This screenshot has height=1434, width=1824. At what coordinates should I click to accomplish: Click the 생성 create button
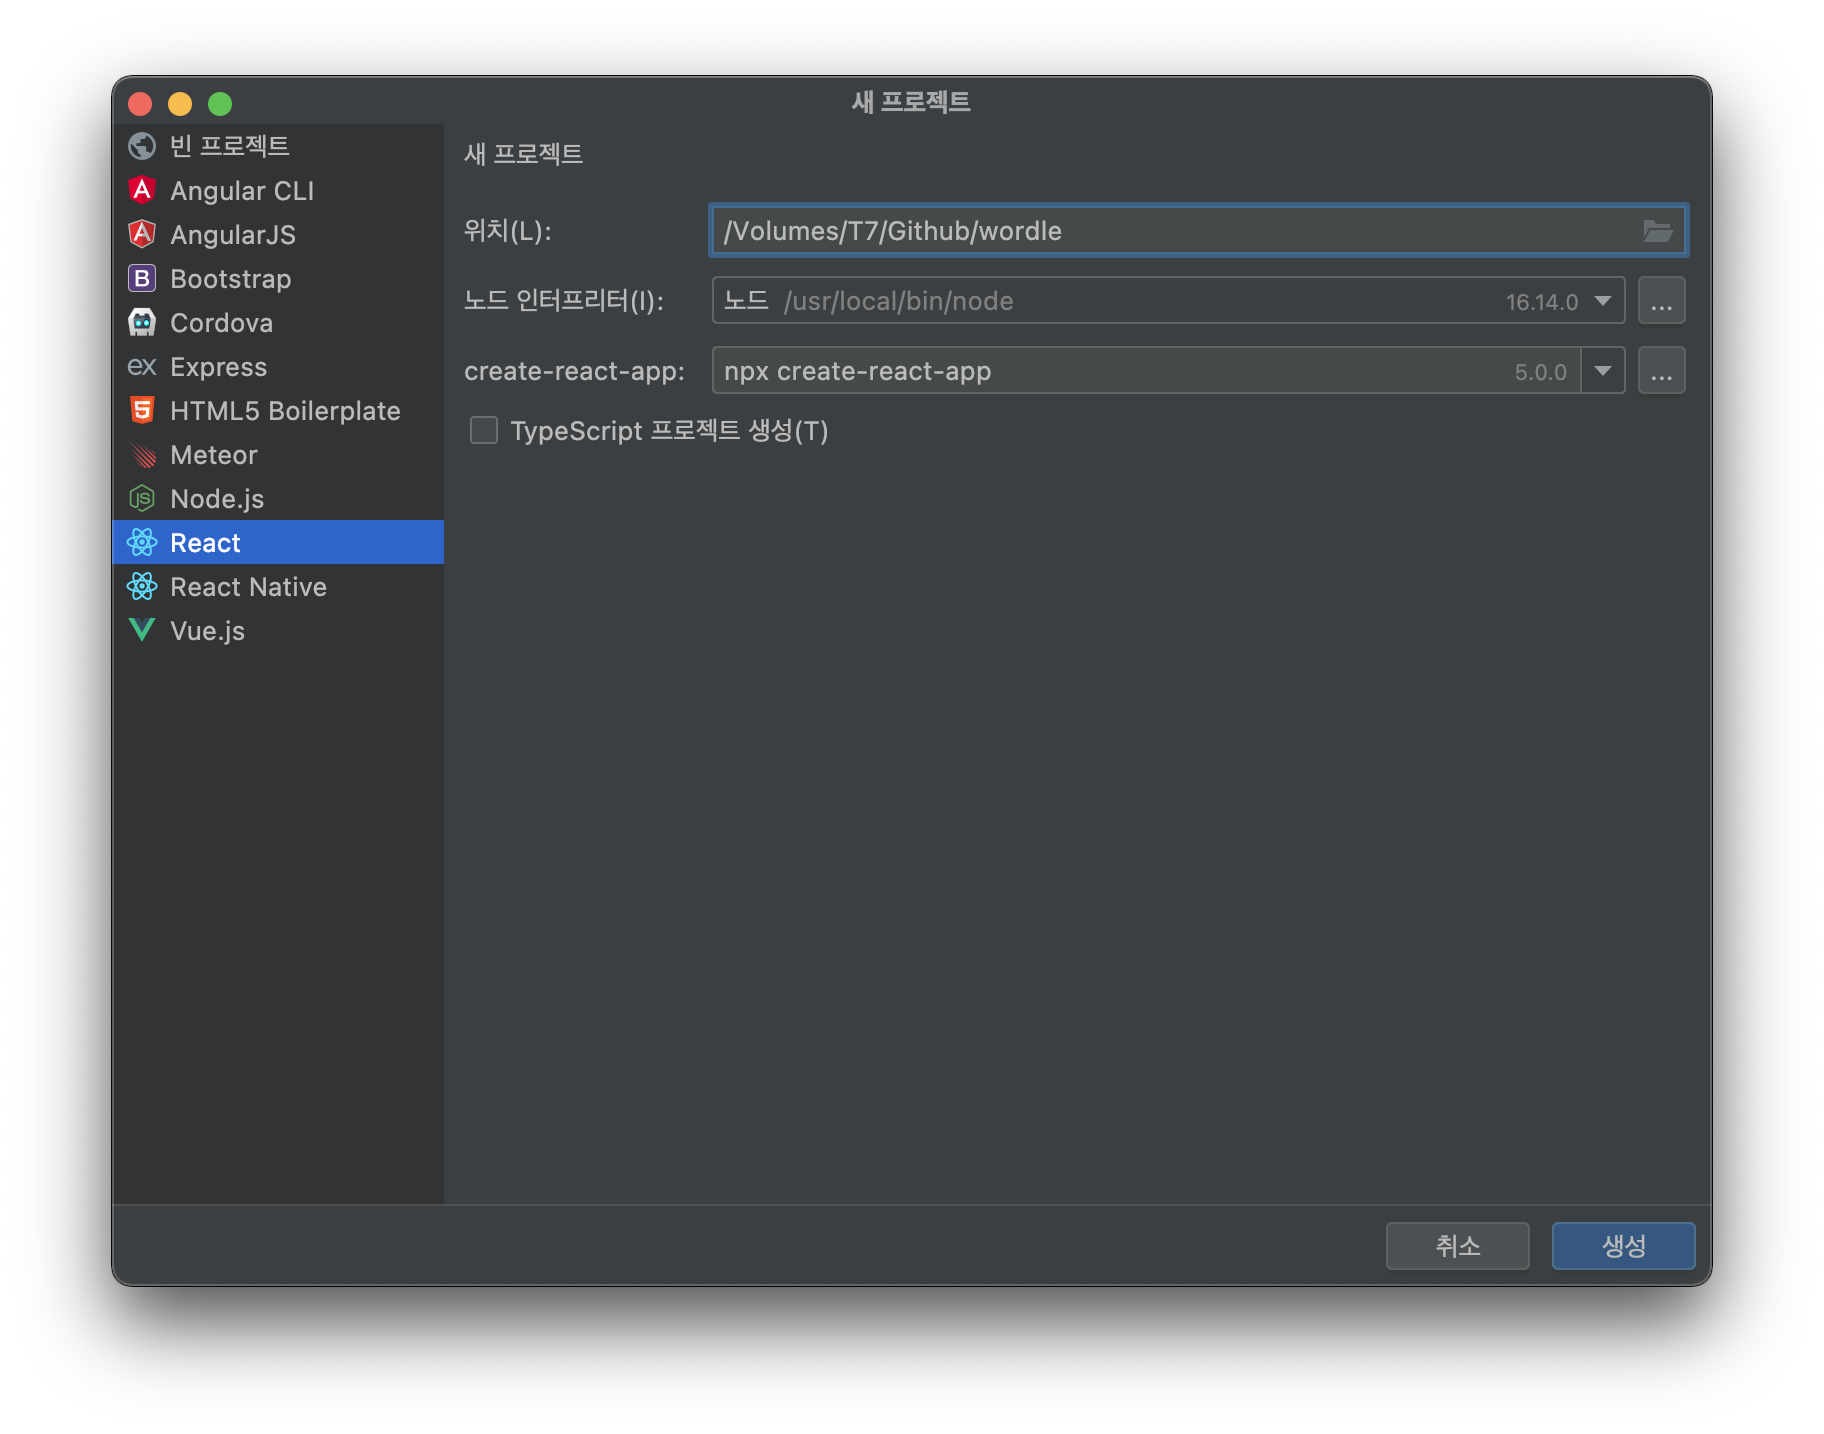click(x=1623, y=1245)
